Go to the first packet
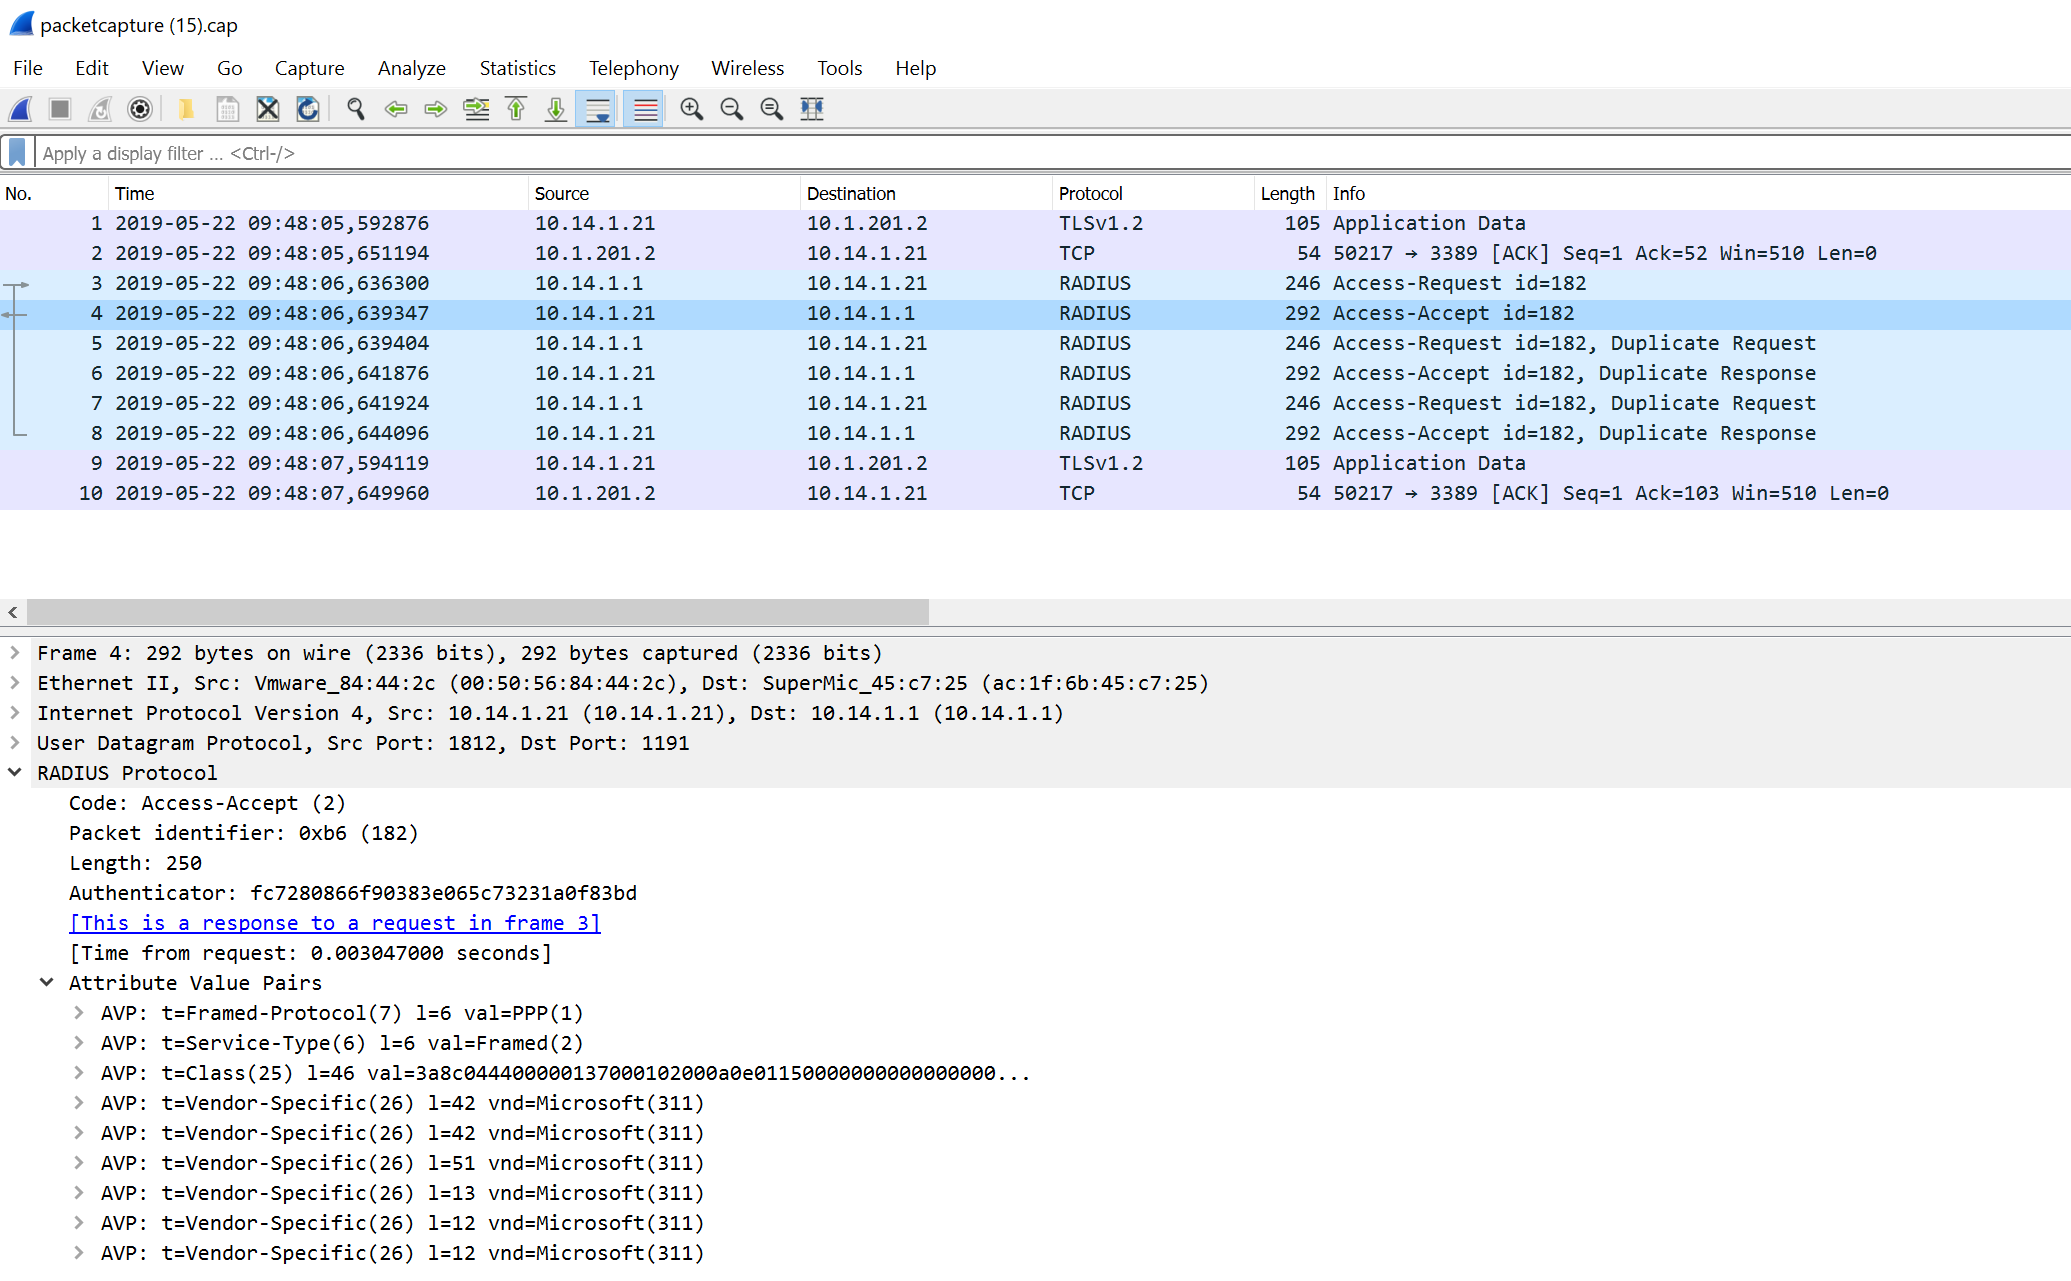Screen dimensions: 2071x1281 [516, 109]
